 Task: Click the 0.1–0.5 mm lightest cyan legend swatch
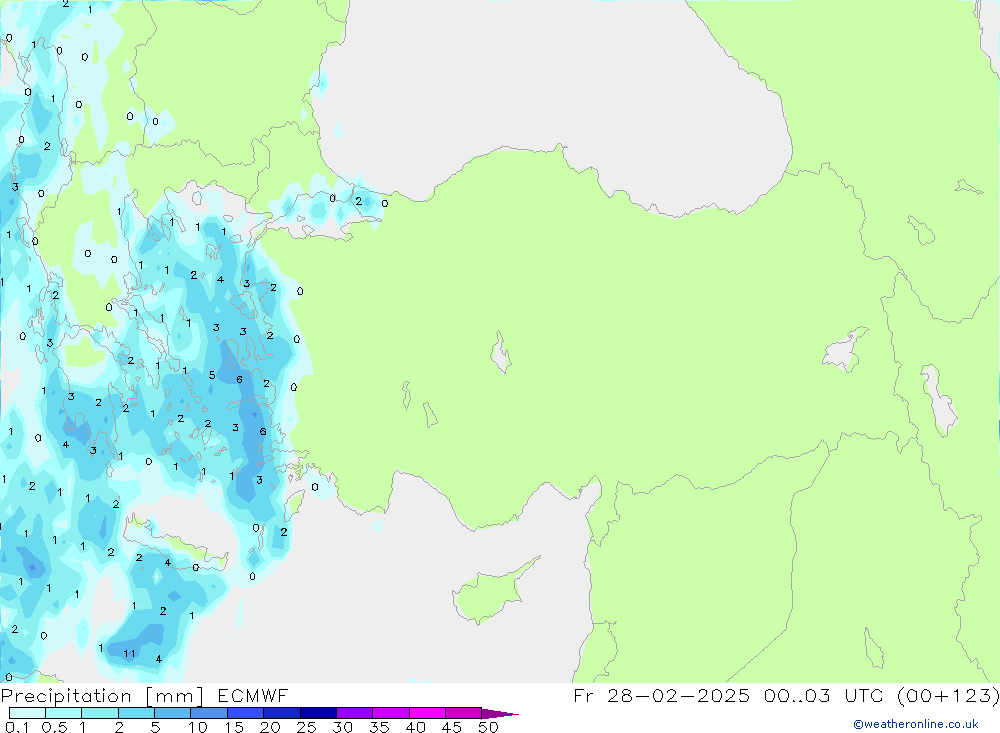pos(27,713)
